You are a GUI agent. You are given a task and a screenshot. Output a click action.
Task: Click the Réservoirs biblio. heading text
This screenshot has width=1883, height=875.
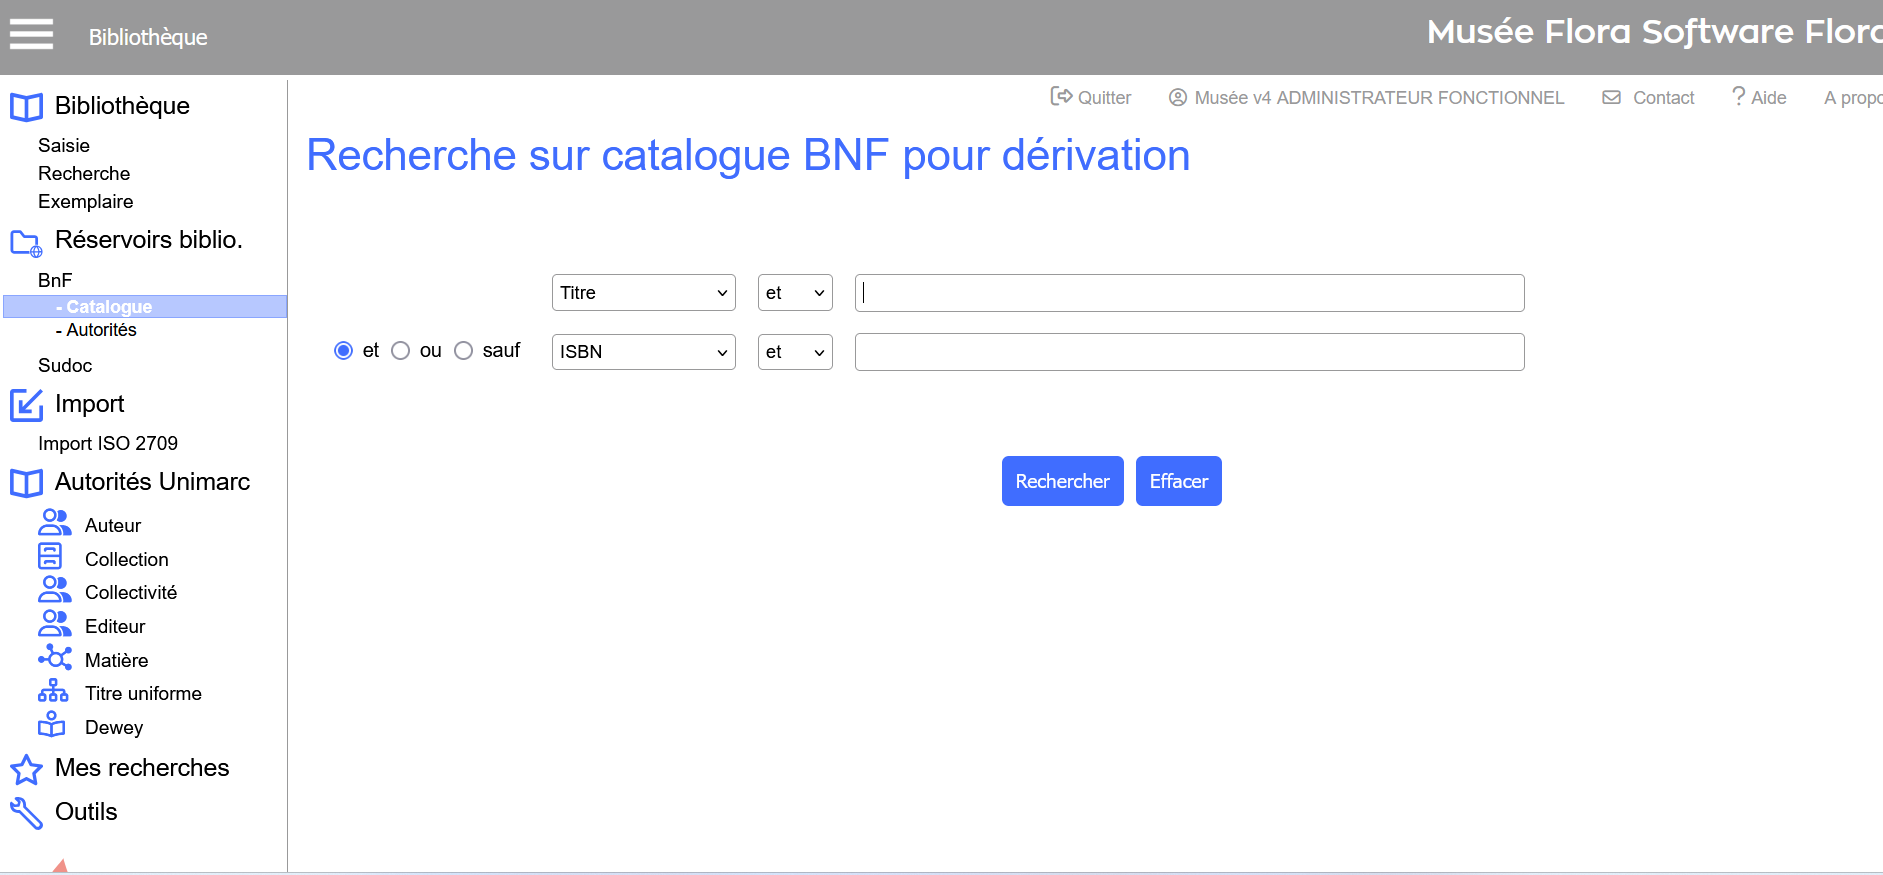click(x=149, y=240)
